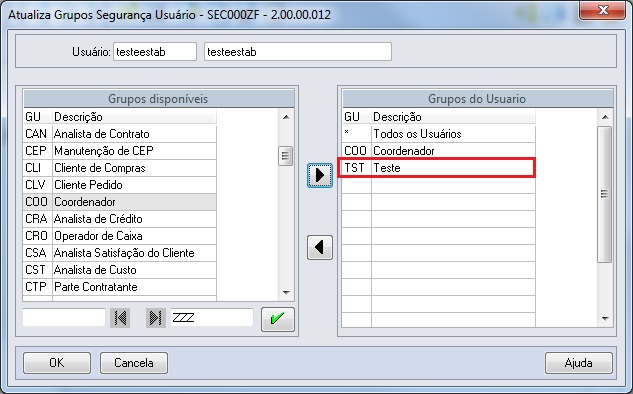The image size is (633, 394).
Task: Close the Atualiza Grupos window
Action: (603, 10)
